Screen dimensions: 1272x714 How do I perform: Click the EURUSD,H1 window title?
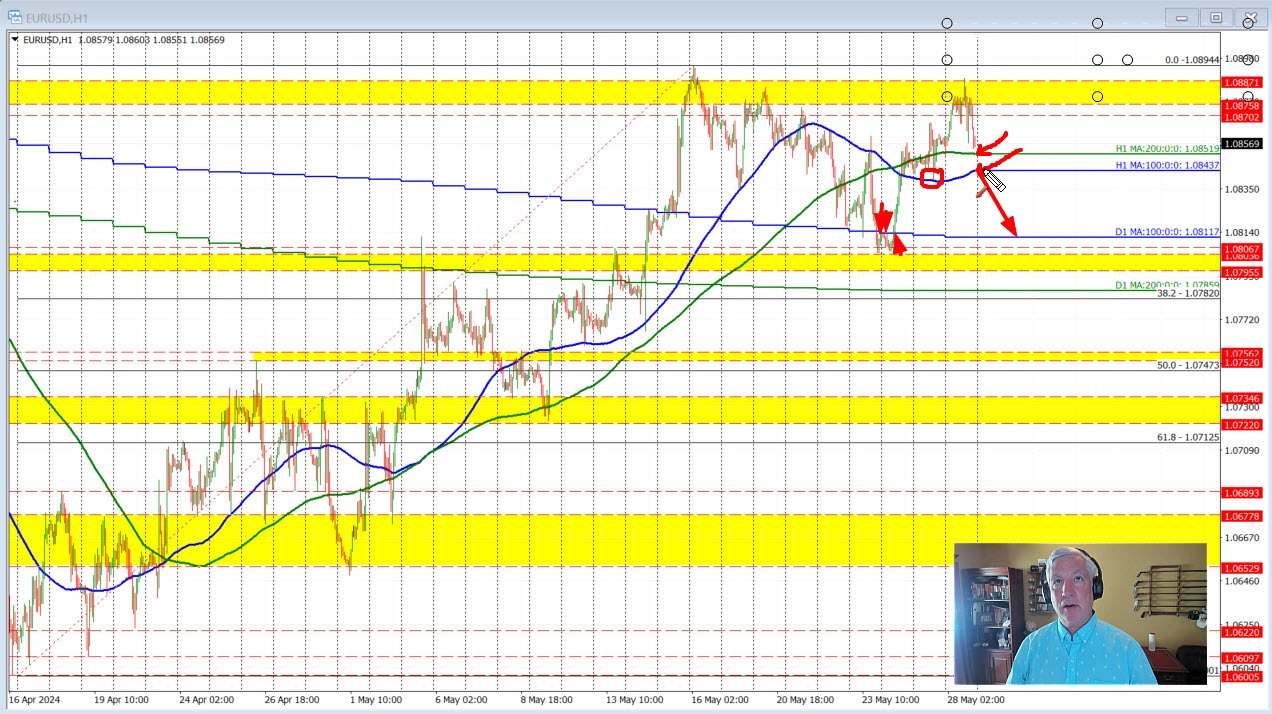point(58,18)
